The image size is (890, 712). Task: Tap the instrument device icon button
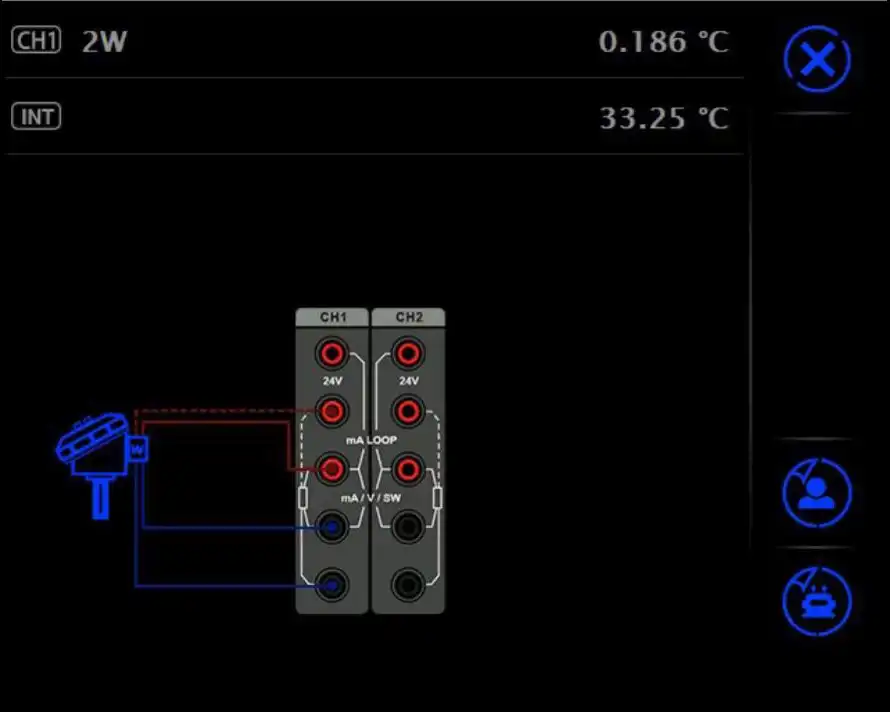pyautogui.click(x=817, y=601)
